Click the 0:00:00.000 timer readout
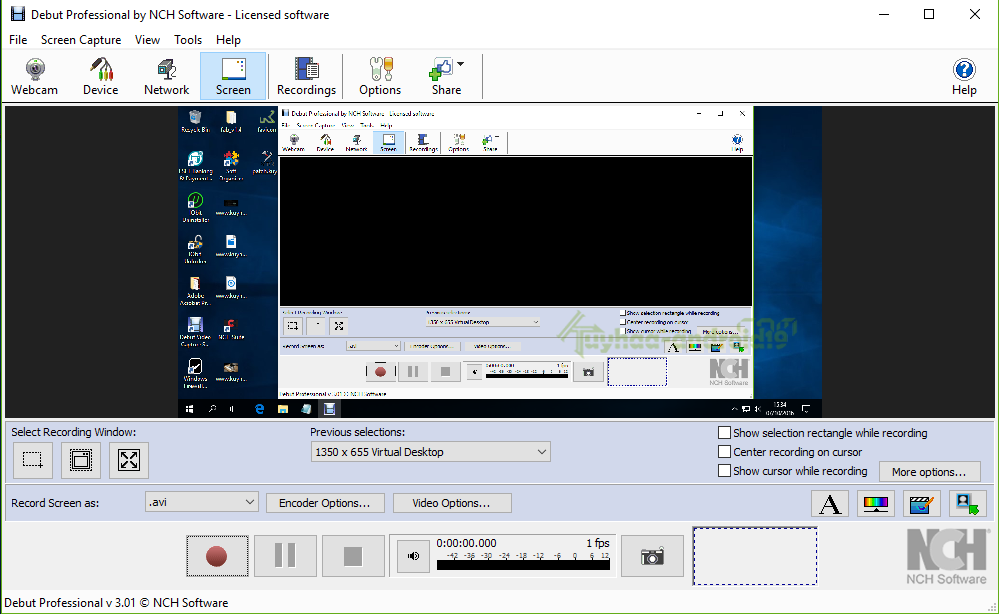The height and width of the screenshot is (614, 999). click(466, 543)
